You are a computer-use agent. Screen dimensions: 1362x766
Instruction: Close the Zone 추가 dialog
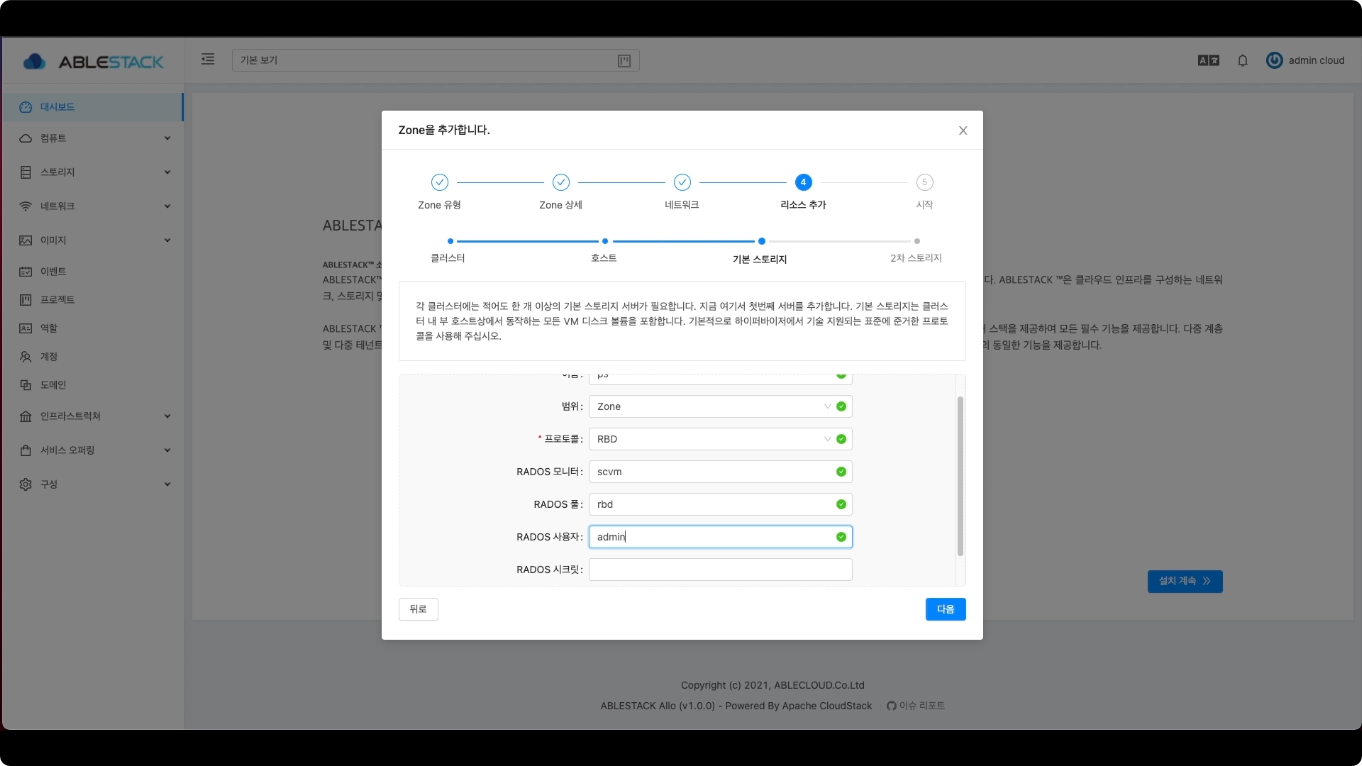[x=963, y=130]
